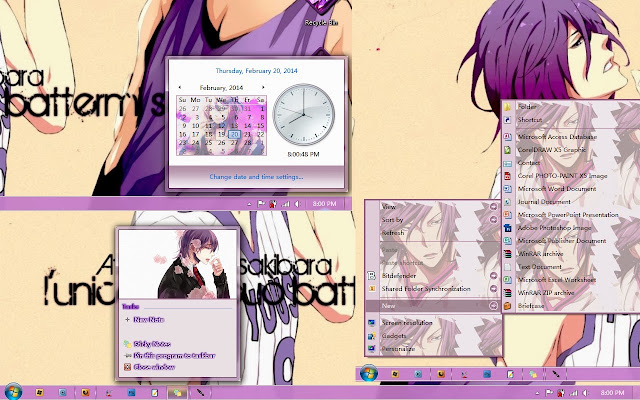Create a WinRAR ZIP archive
The height and width of the screenshot is (400, 640).
571,293
